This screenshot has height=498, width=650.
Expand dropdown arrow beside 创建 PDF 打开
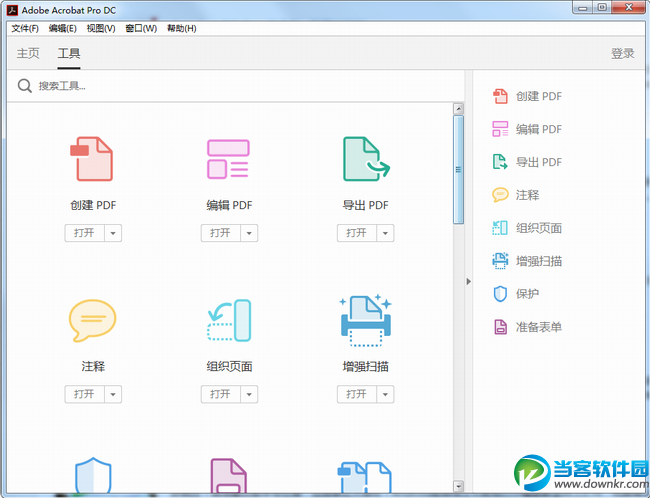coord(113,233)
